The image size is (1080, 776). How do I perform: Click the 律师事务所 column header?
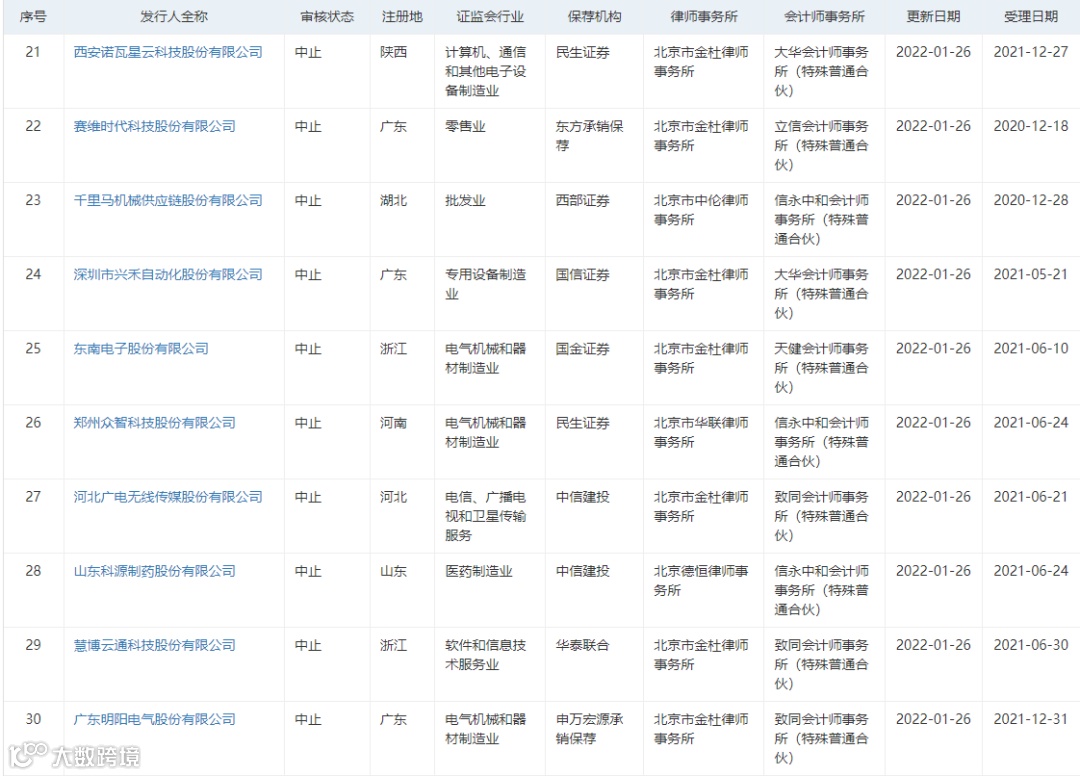703,17
